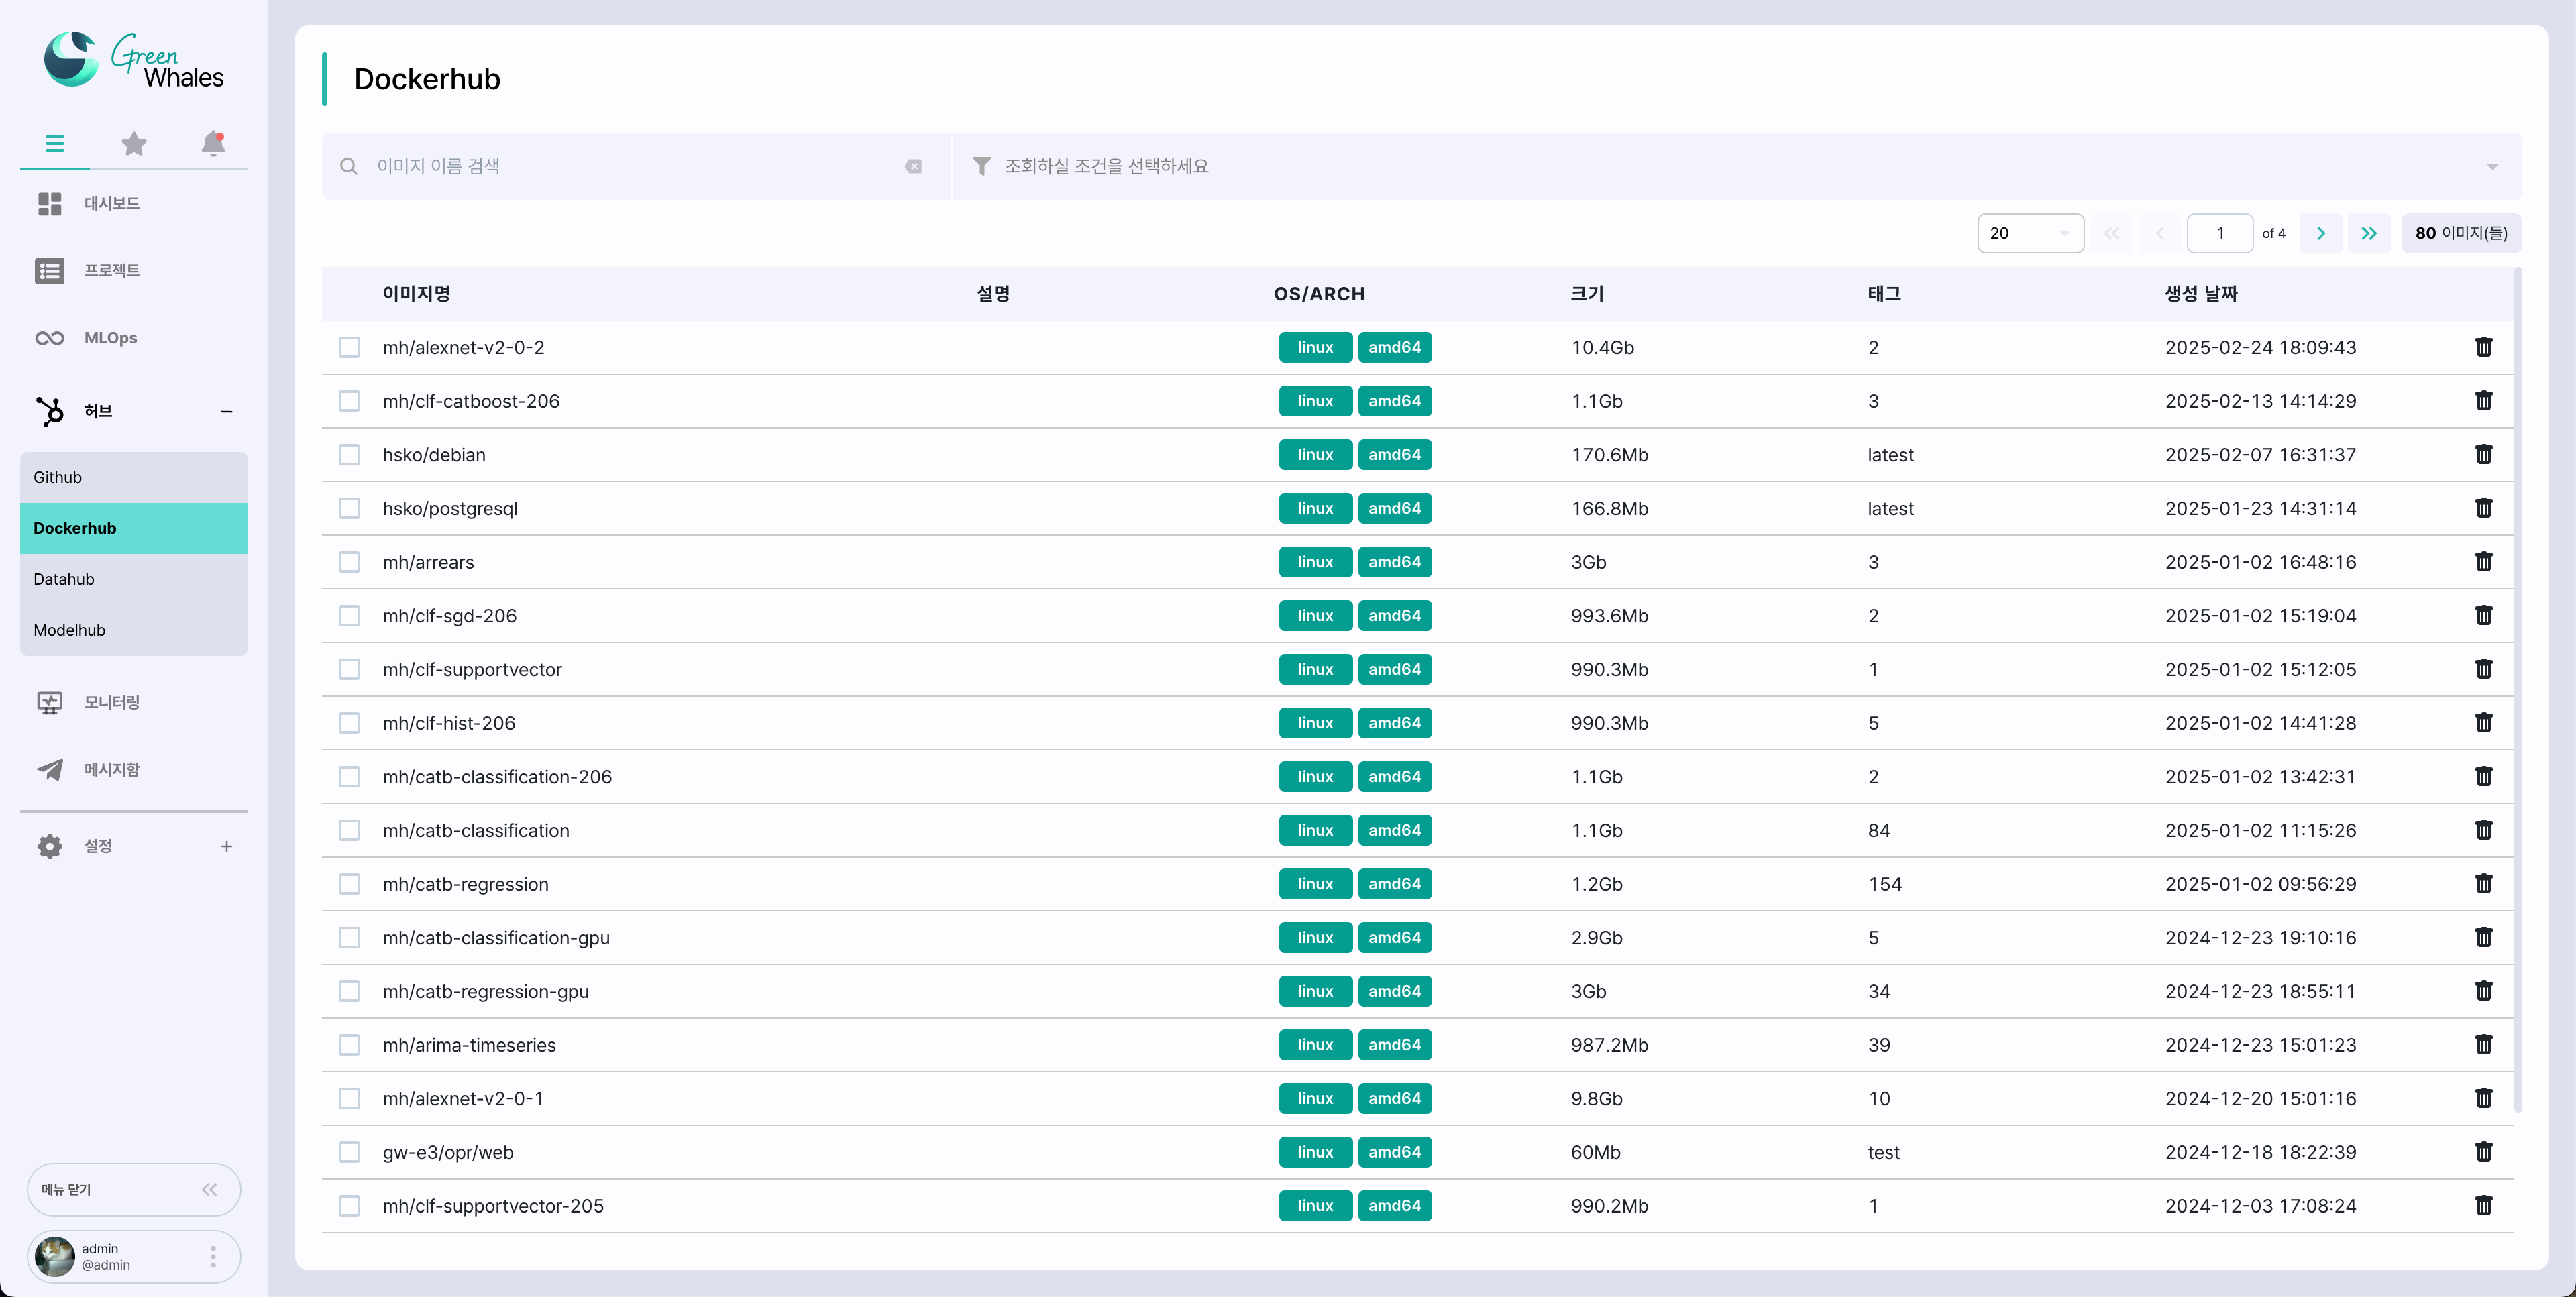Delete the mh/clf-sgd-206 image
2576x1297 pixels.
[2484, 616]
